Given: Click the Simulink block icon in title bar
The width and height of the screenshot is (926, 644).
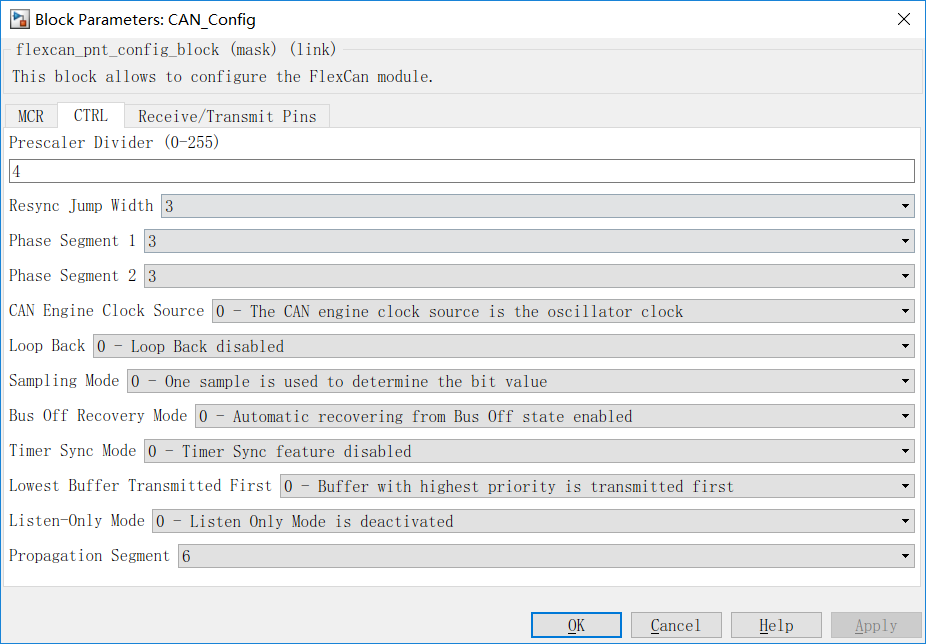Looking at the screenshot, I should pos(19,19).
